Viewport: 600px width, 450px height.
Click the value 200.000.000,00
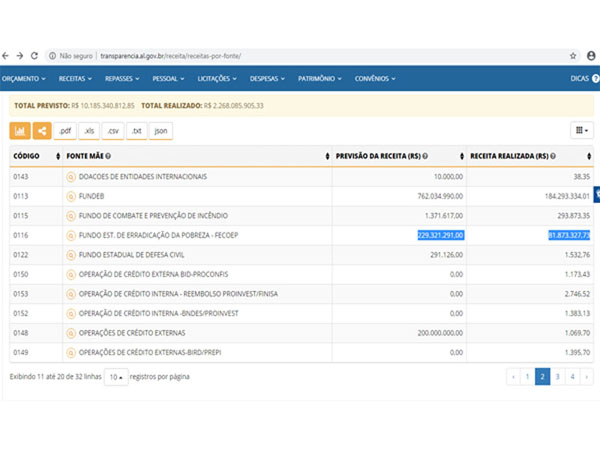pyautogui.click(x=440, y=333)
